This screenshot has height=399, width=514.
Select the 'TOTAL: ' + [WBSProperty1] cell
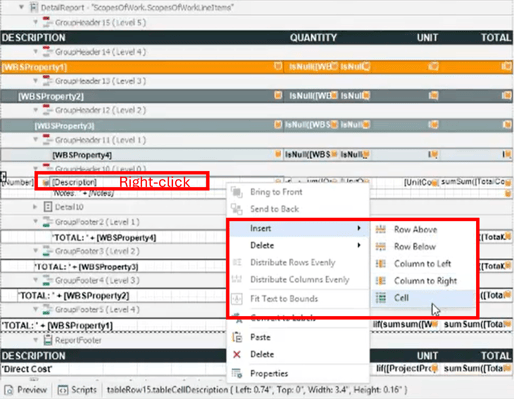pyautogui.click(x=113, y=325)
